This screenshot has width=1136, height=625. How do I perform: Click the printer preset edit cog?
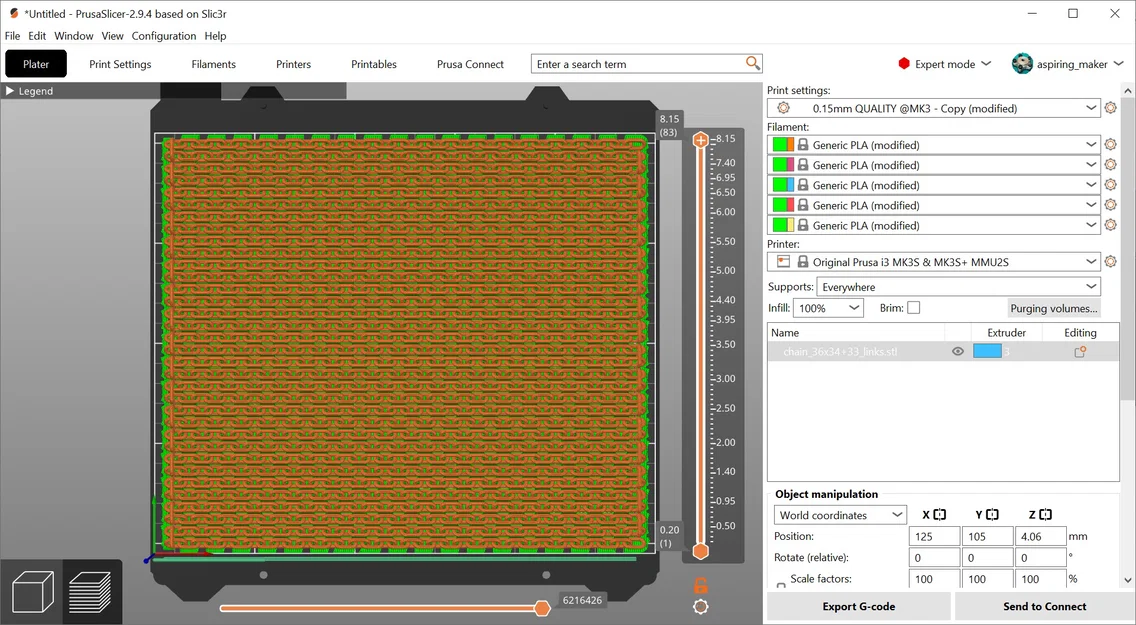(1110, 262)
